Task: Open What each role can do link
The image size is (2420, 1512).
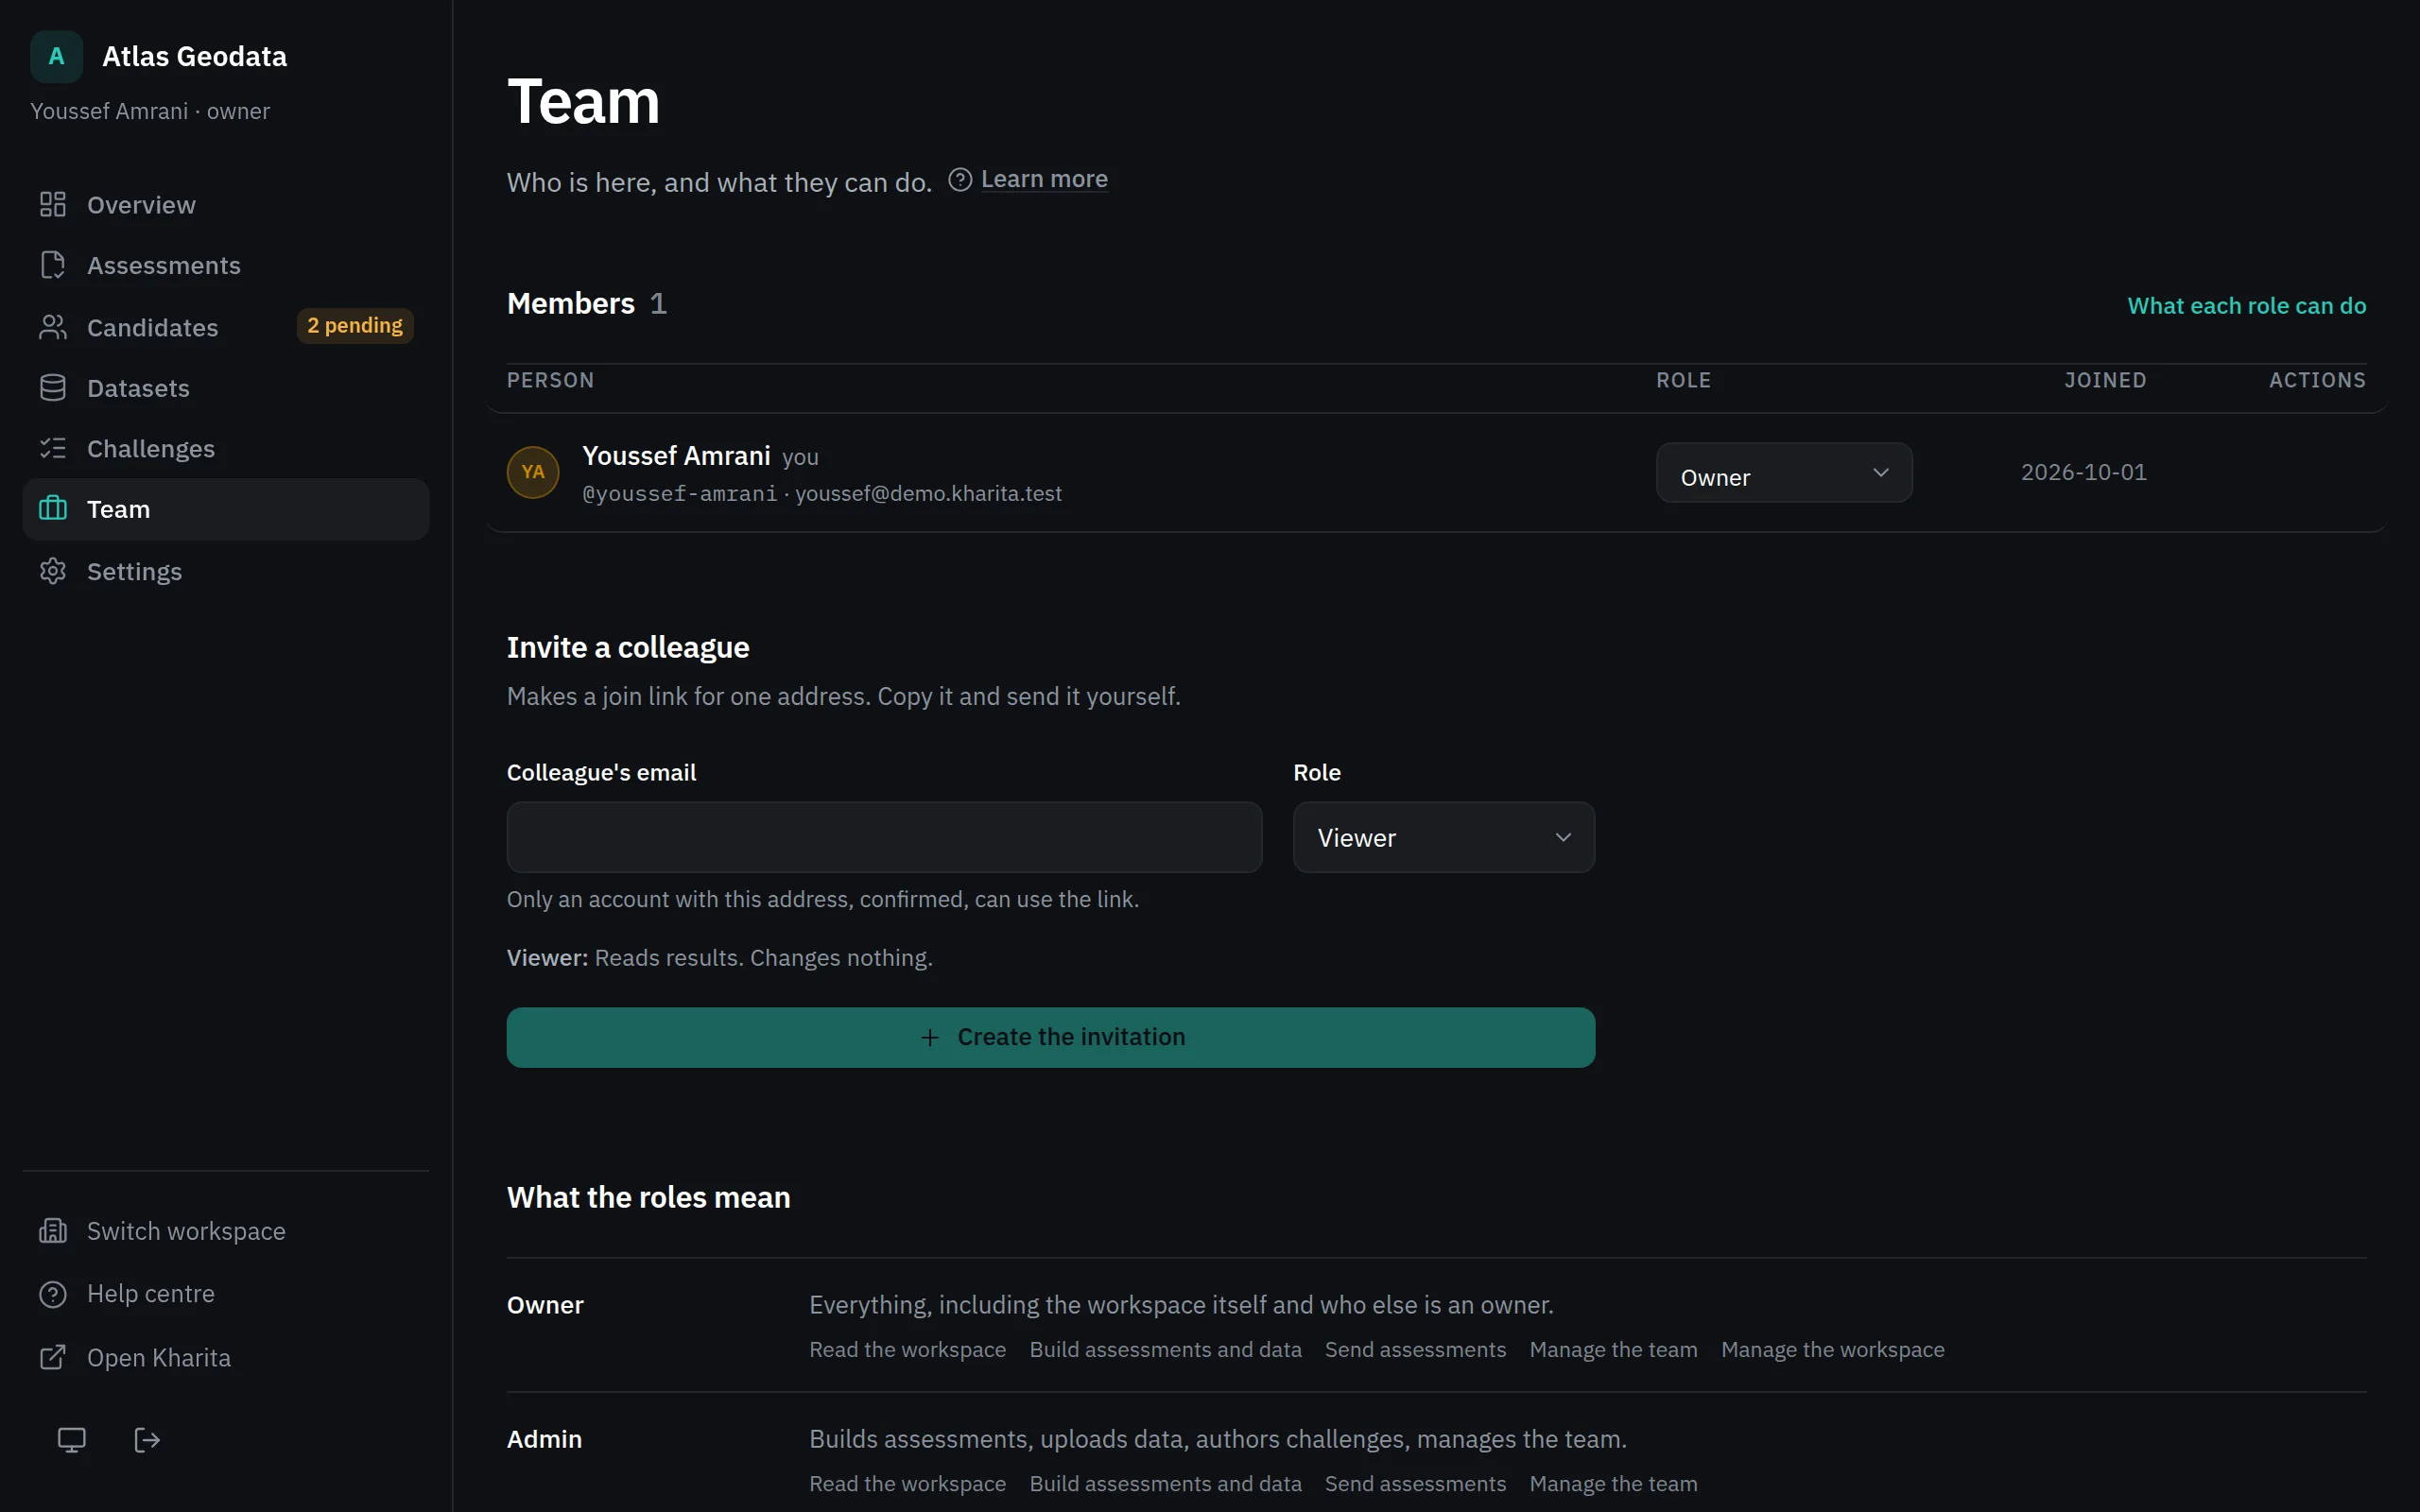Action: click(2246, 305)
